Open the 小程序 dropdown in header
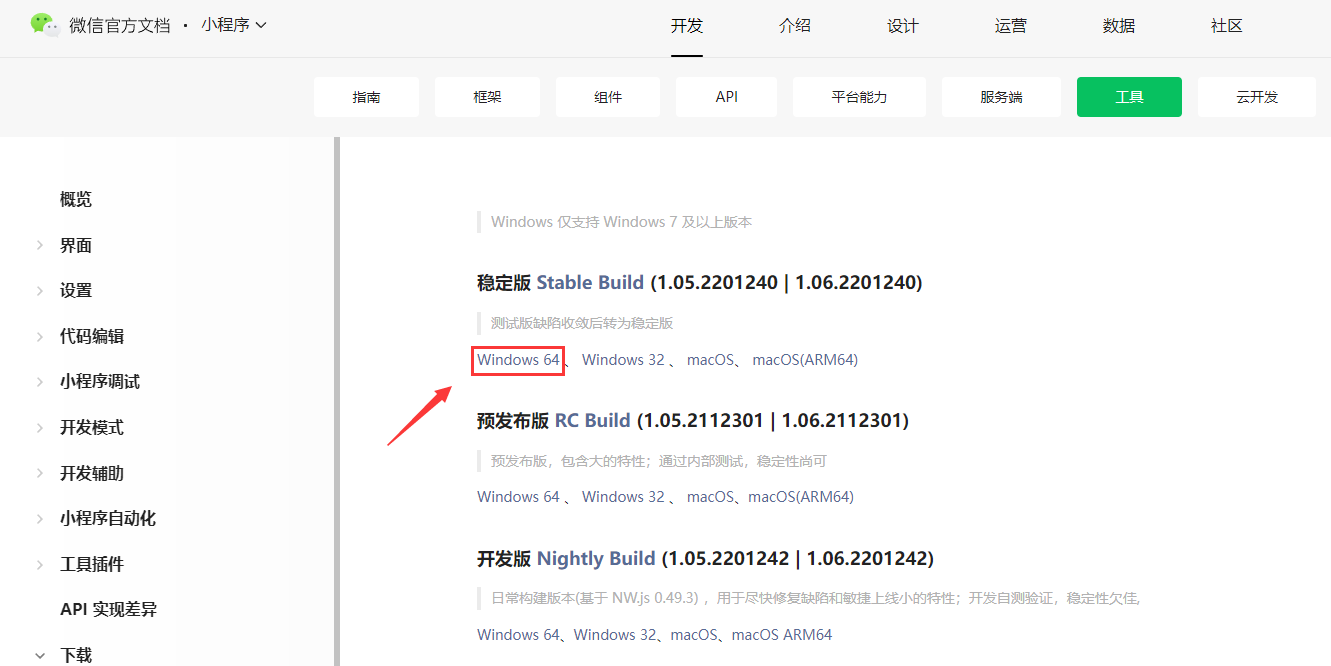The width and height of the screenshot is (1331, 666). pyautogui.click(x=234, y=25)
